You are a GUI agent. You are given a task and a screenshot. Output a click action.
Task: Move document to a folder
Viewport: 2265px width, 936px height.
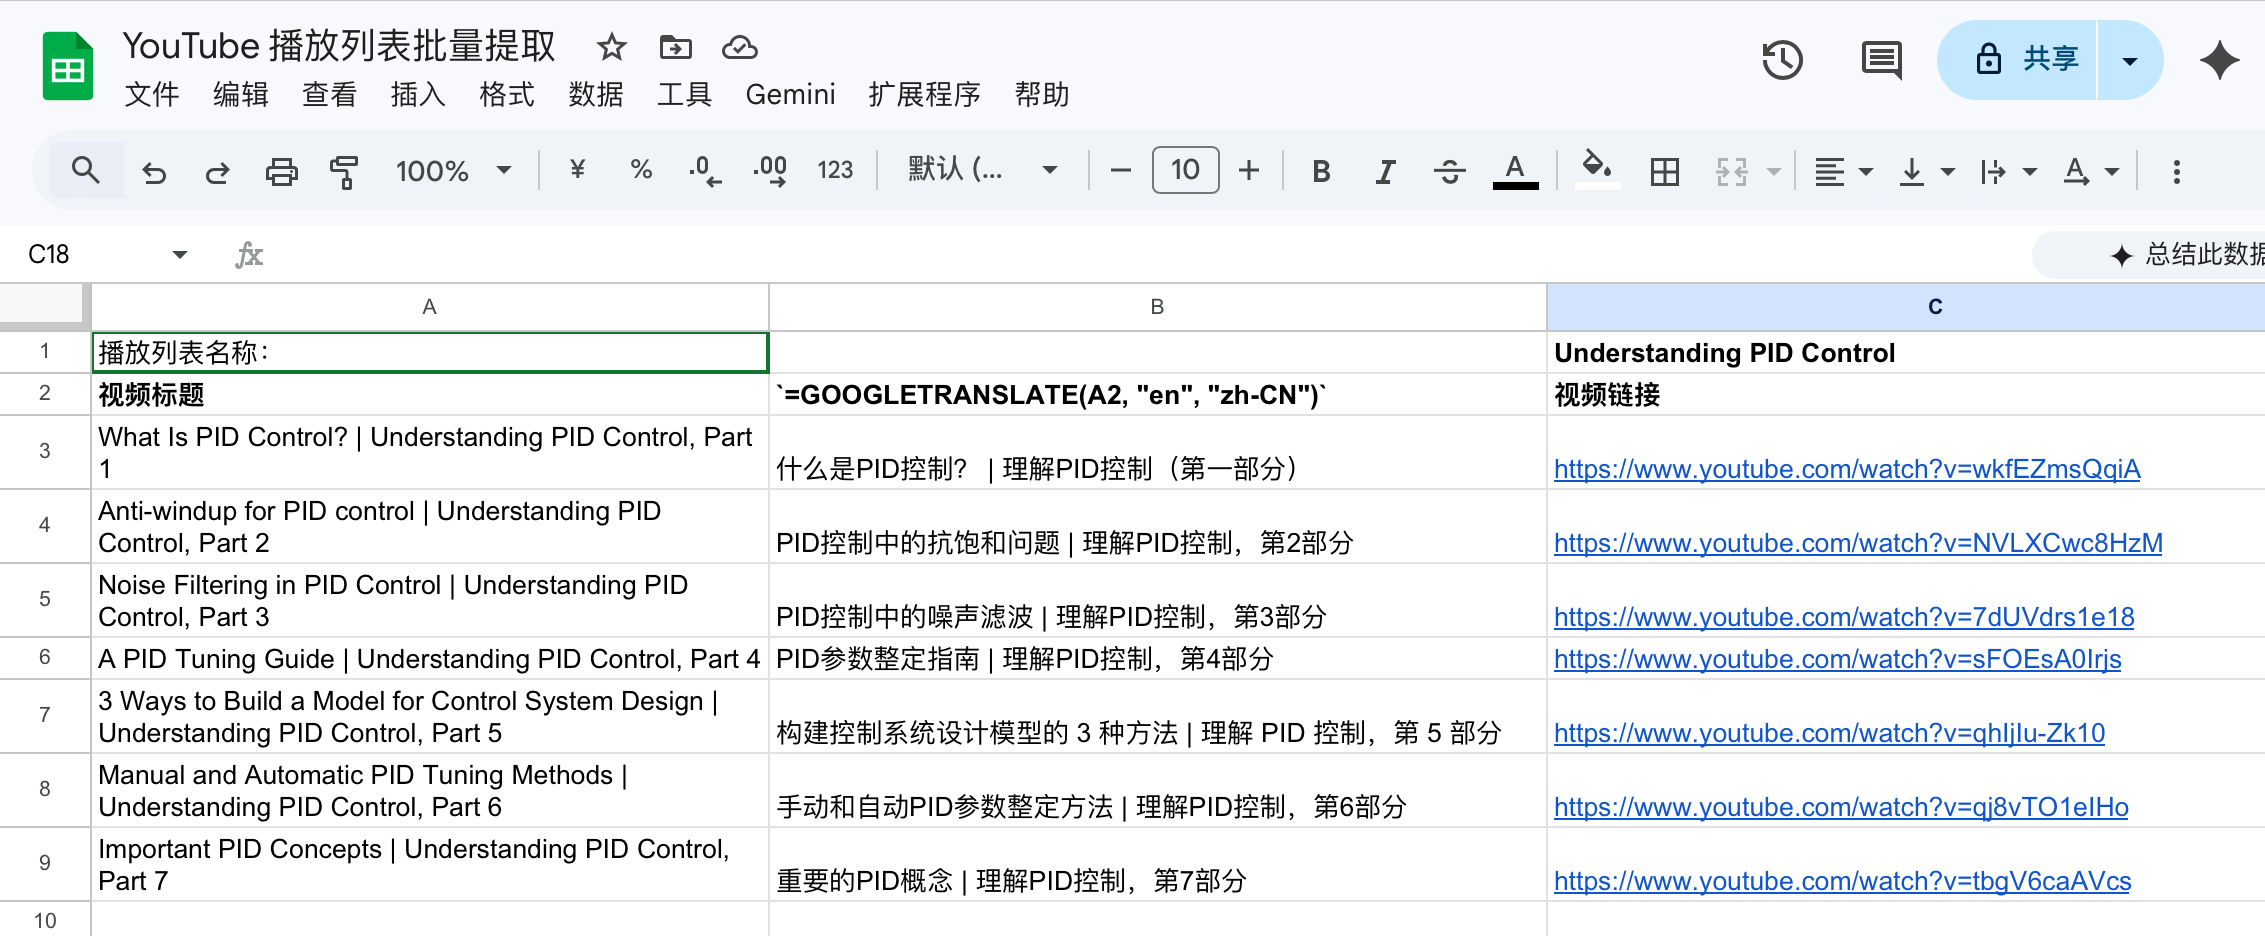(676, 47)
